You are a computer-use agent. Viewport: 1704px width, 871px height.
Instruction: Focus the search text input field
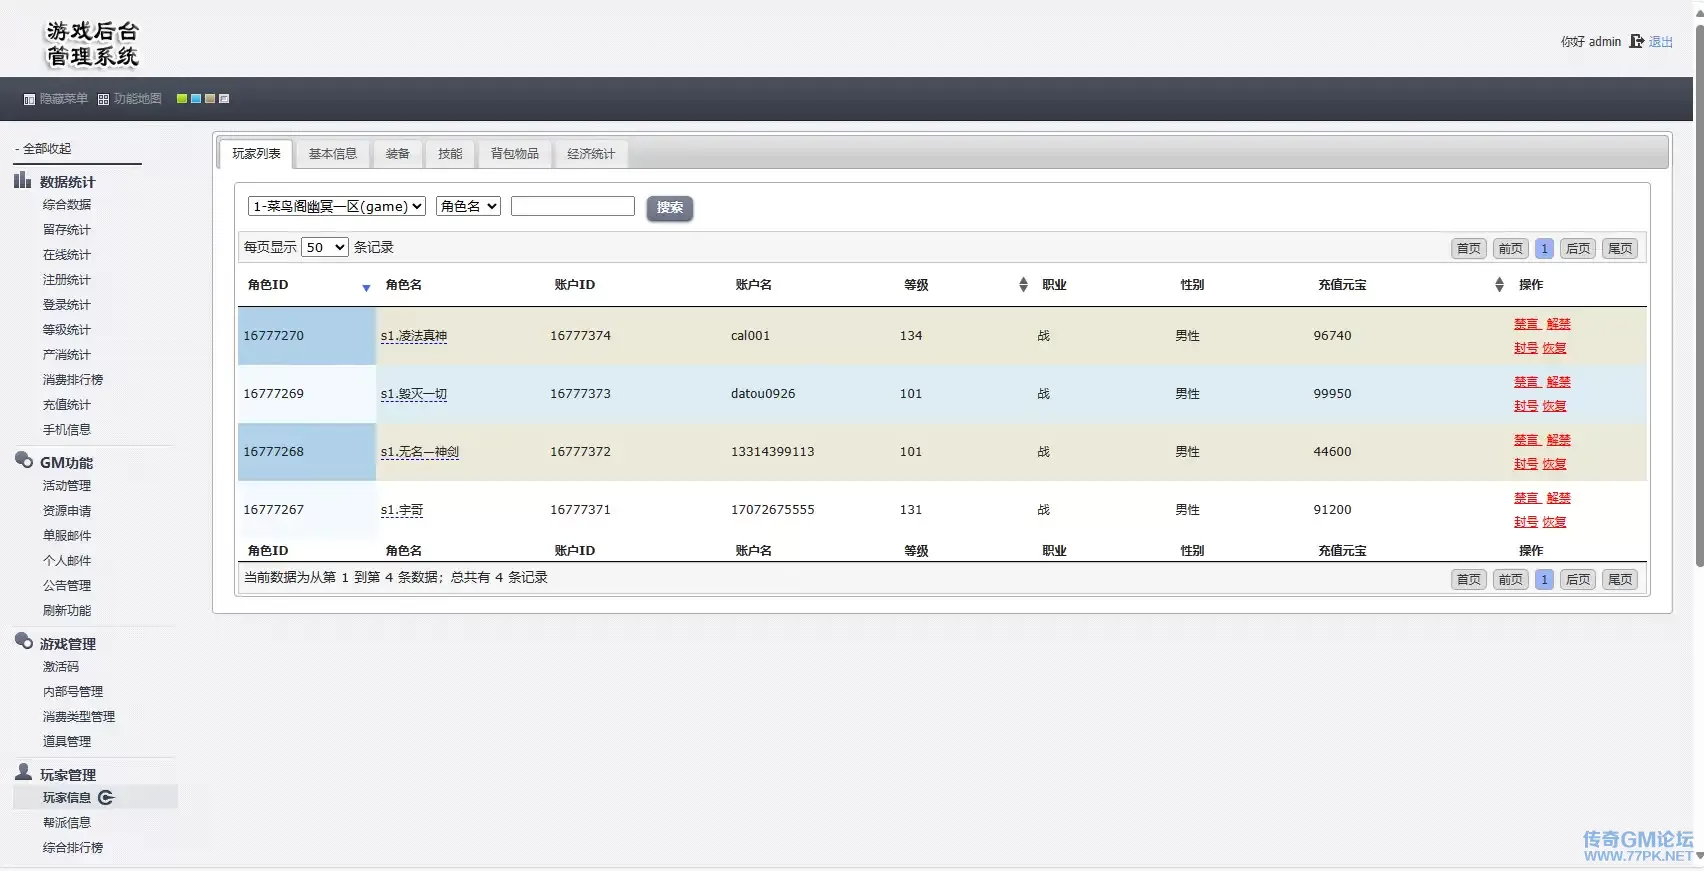click(573, 206)
